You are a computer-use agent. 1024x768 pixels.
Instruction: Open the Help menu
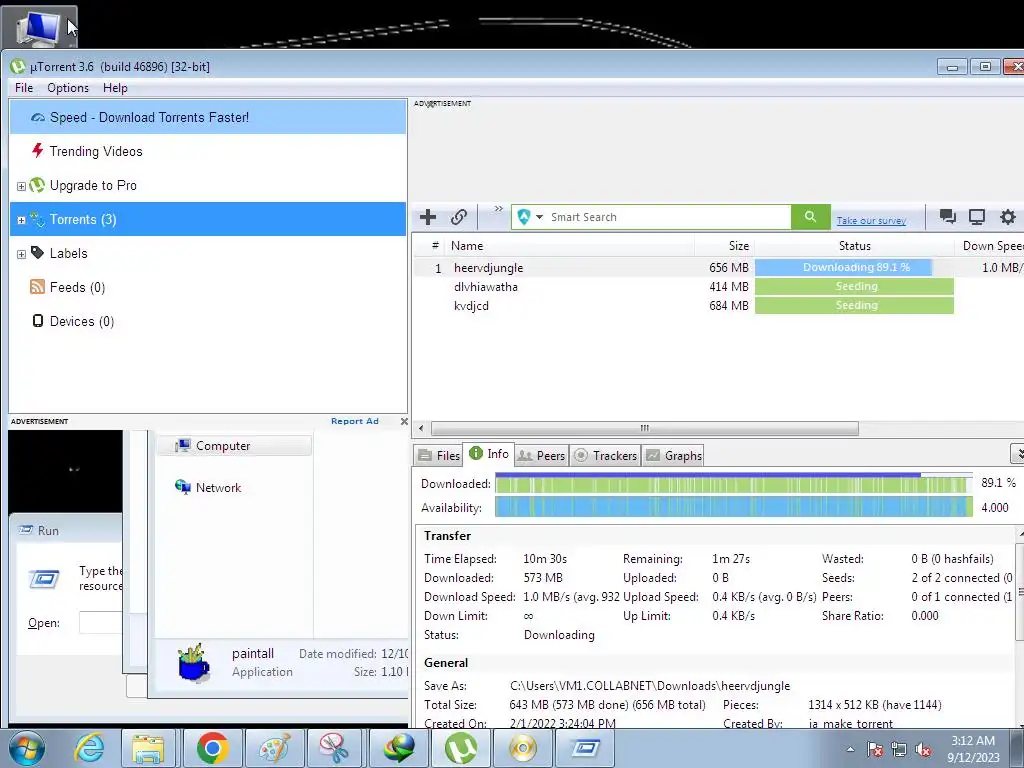[x=115, y=88]
